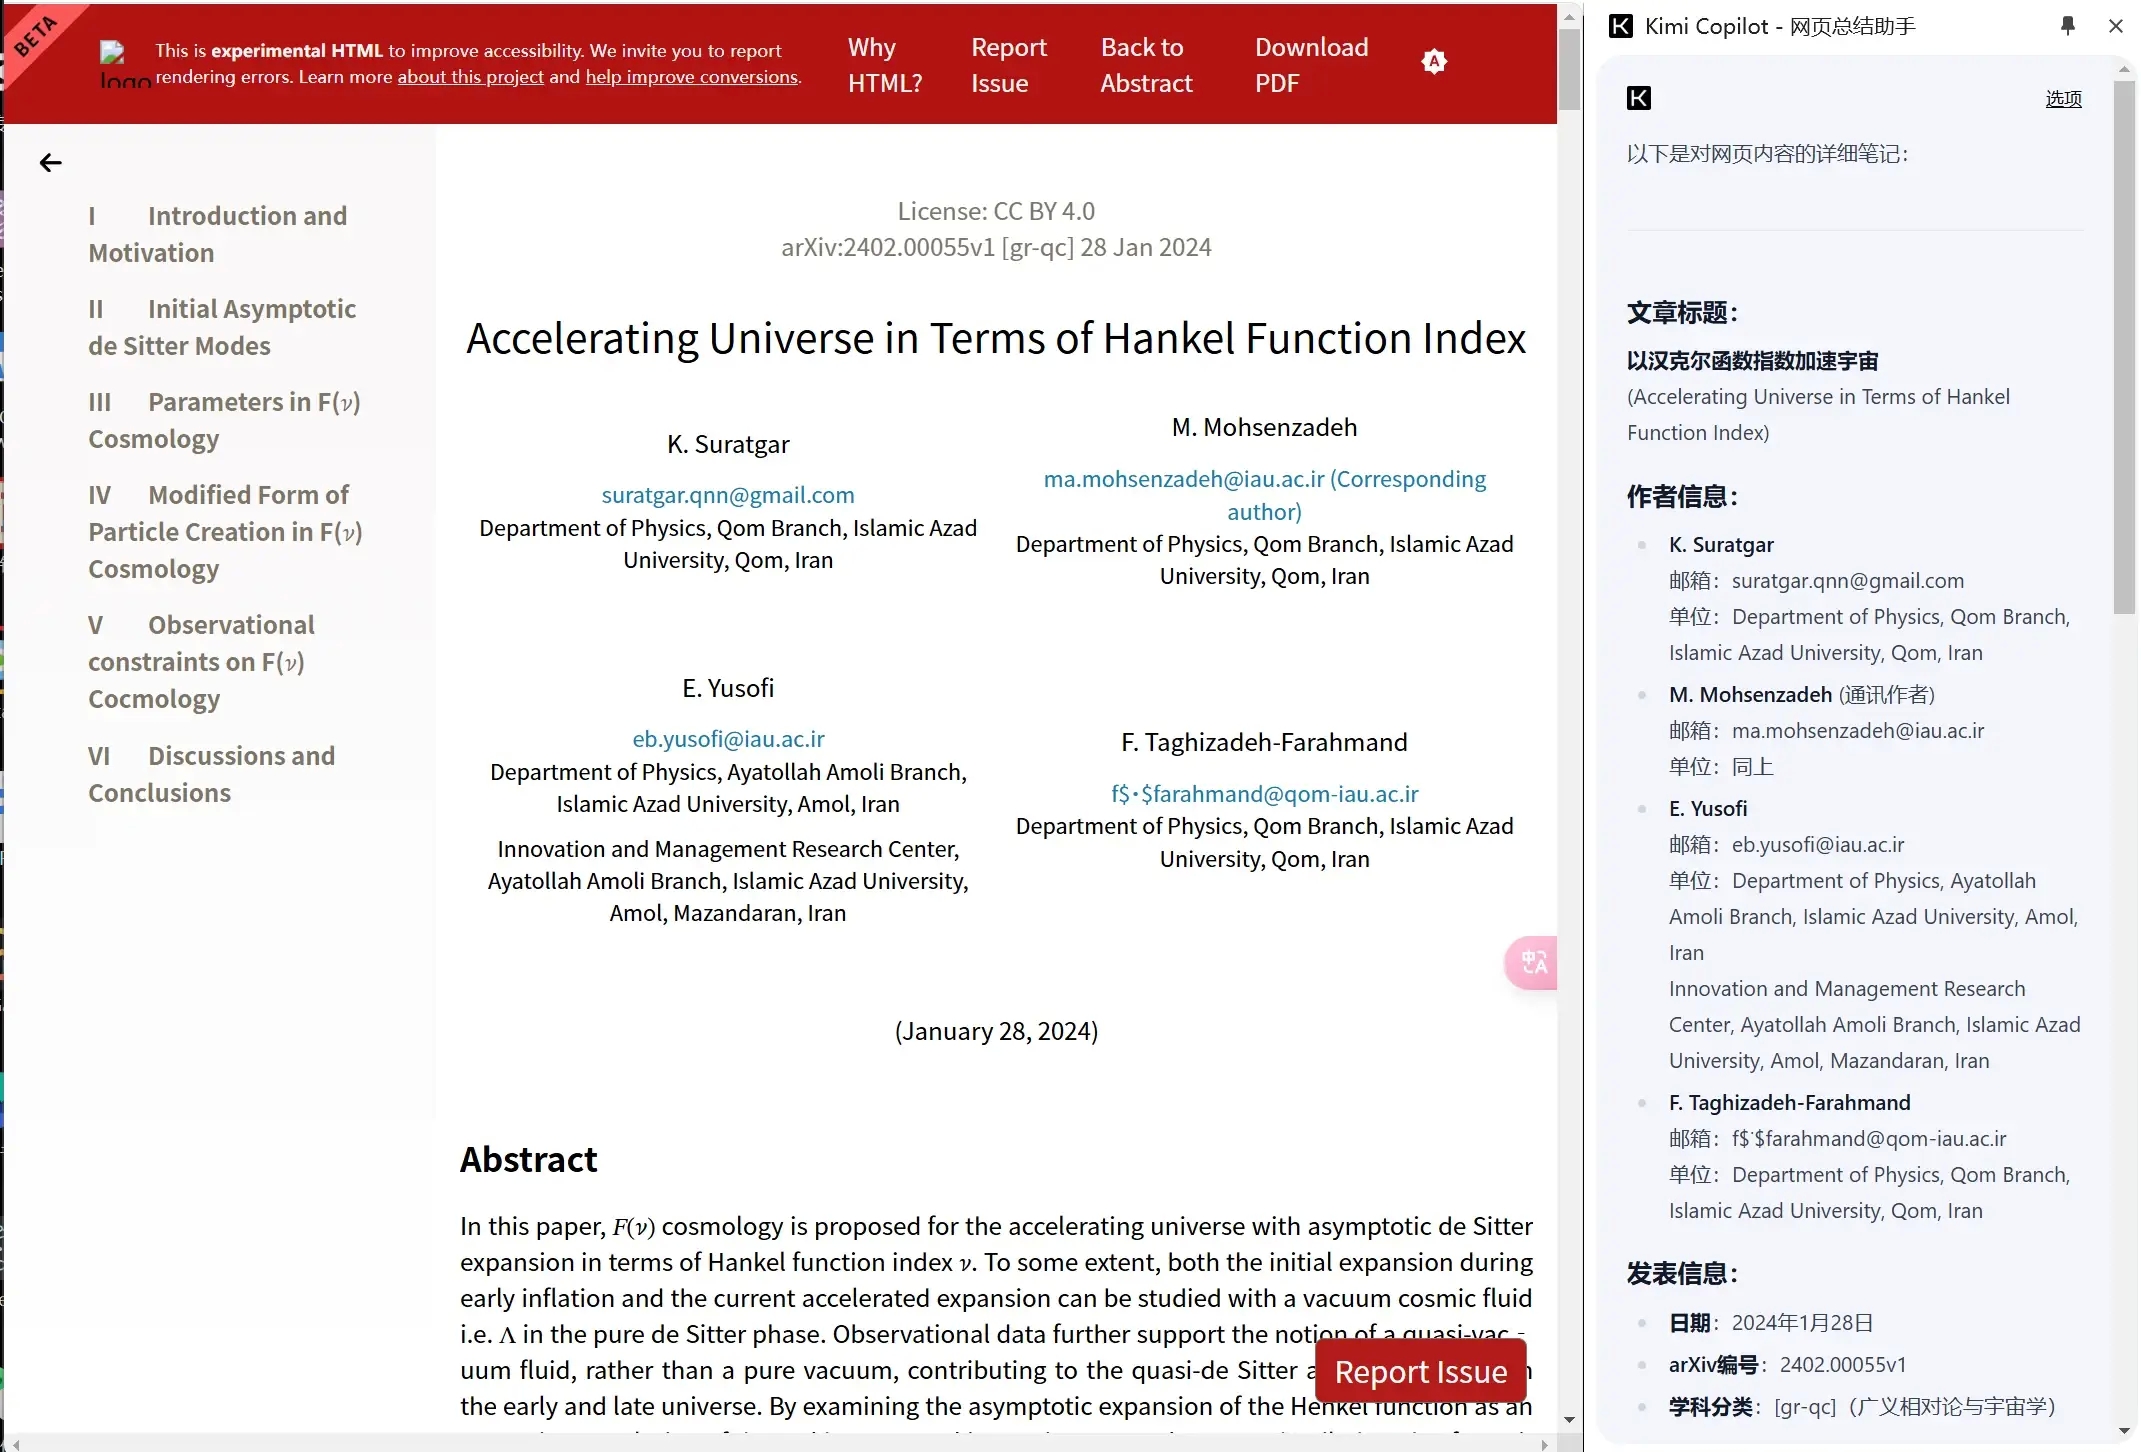Click the pink translate floating icon
The image size is (2141, 1452).
click(x=1532, y=963)
